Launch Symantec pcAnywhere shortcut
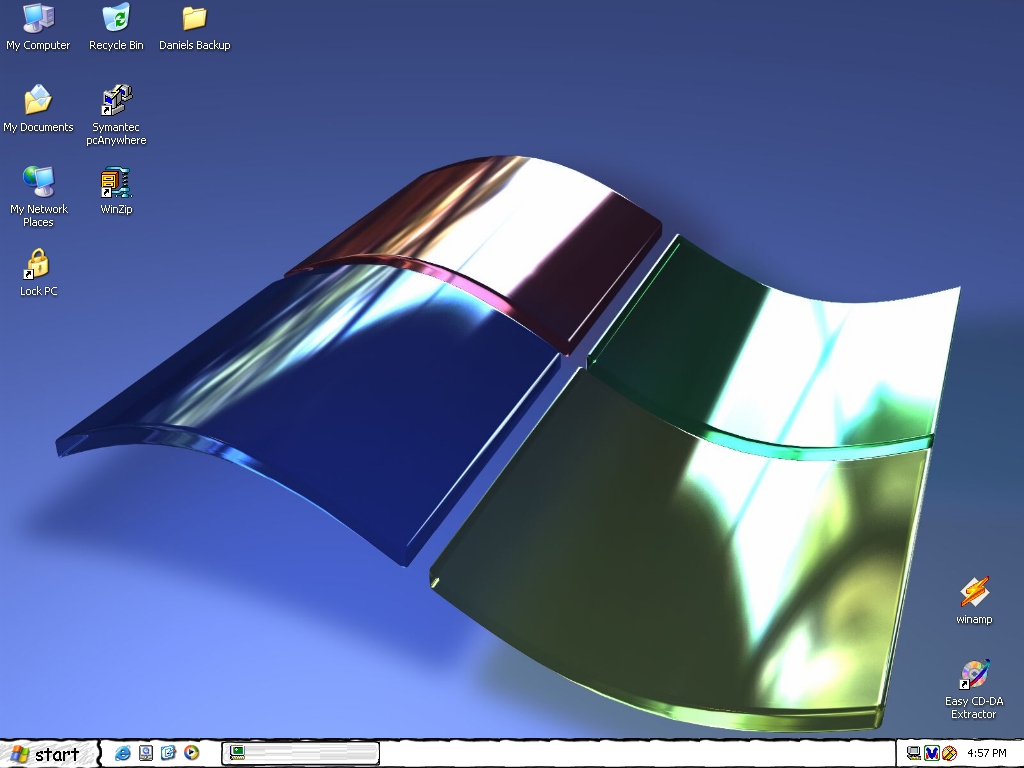 116,101
